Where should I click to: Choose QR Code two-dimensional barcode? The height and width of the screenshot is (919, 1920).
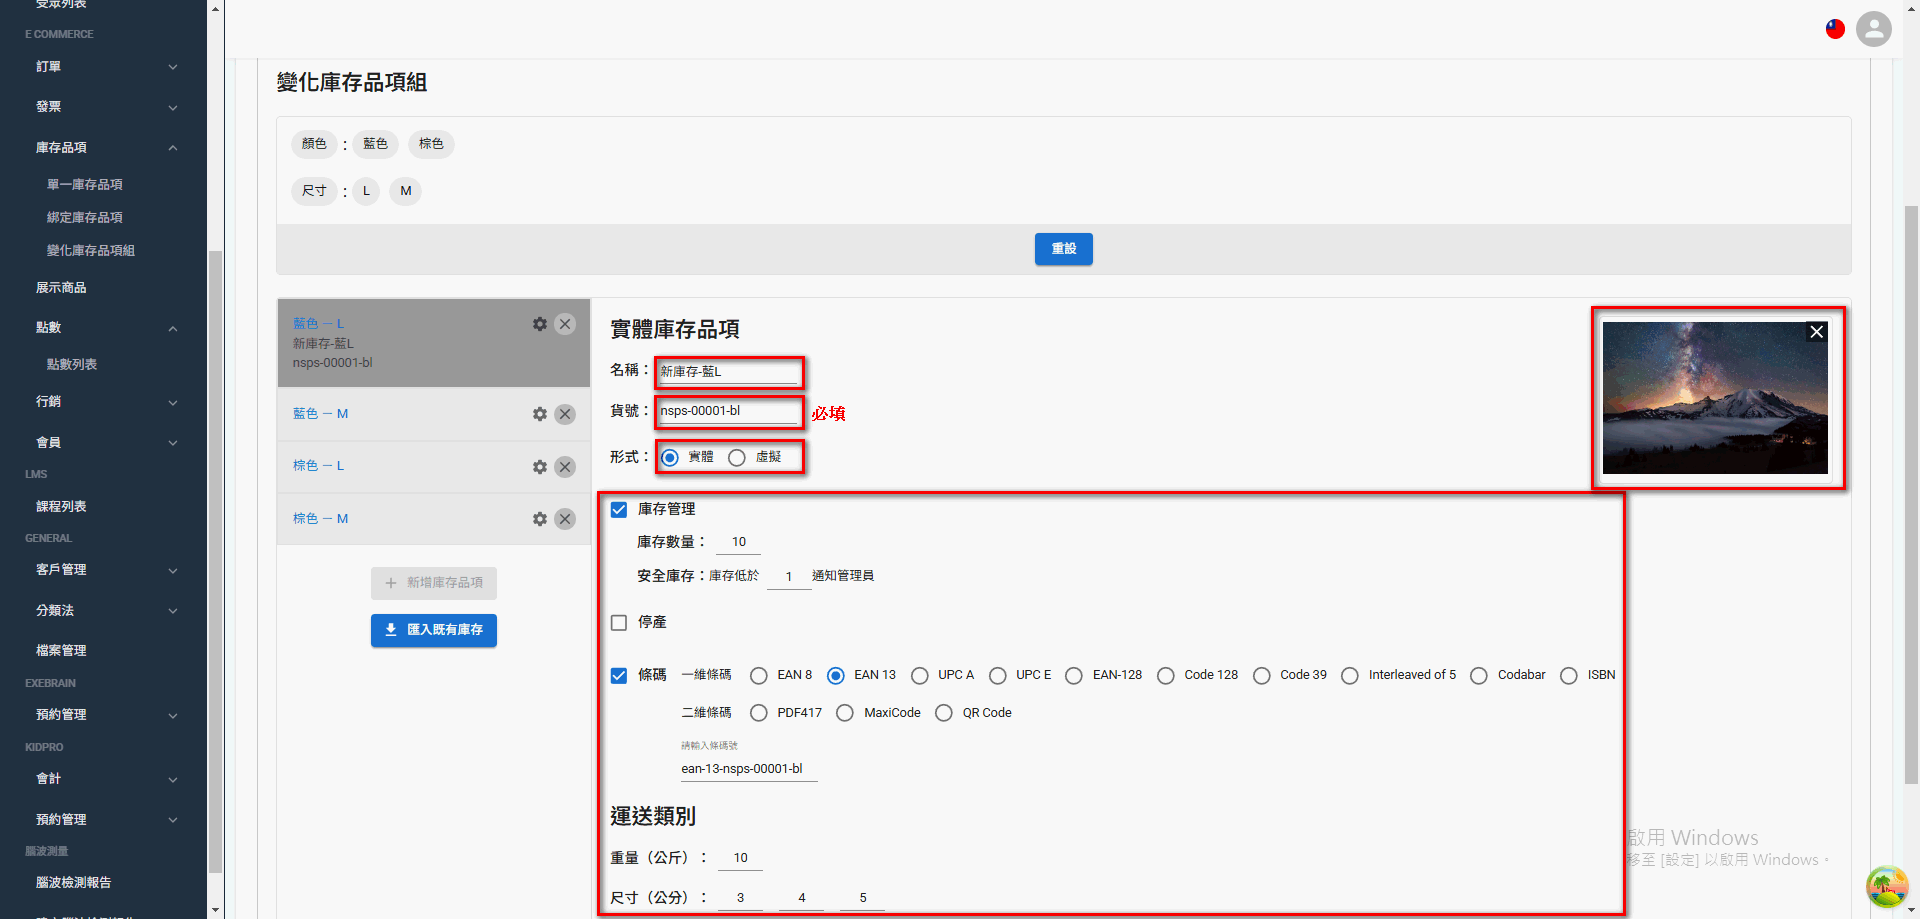pos(944,713)
